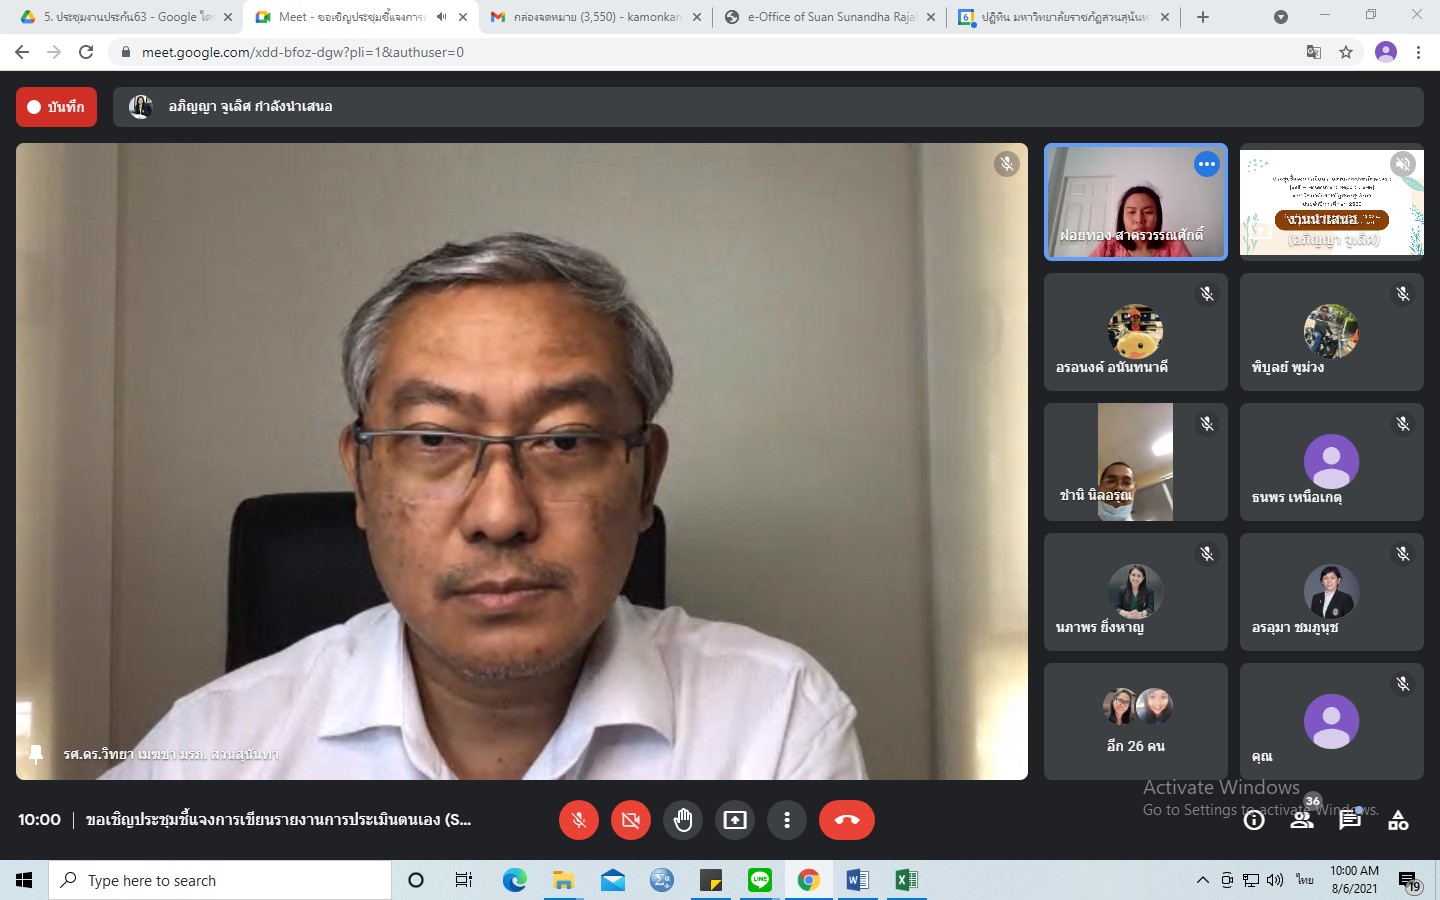Switch to the Gmail inbox tab

pyautogui.click(x=595, y=17)
